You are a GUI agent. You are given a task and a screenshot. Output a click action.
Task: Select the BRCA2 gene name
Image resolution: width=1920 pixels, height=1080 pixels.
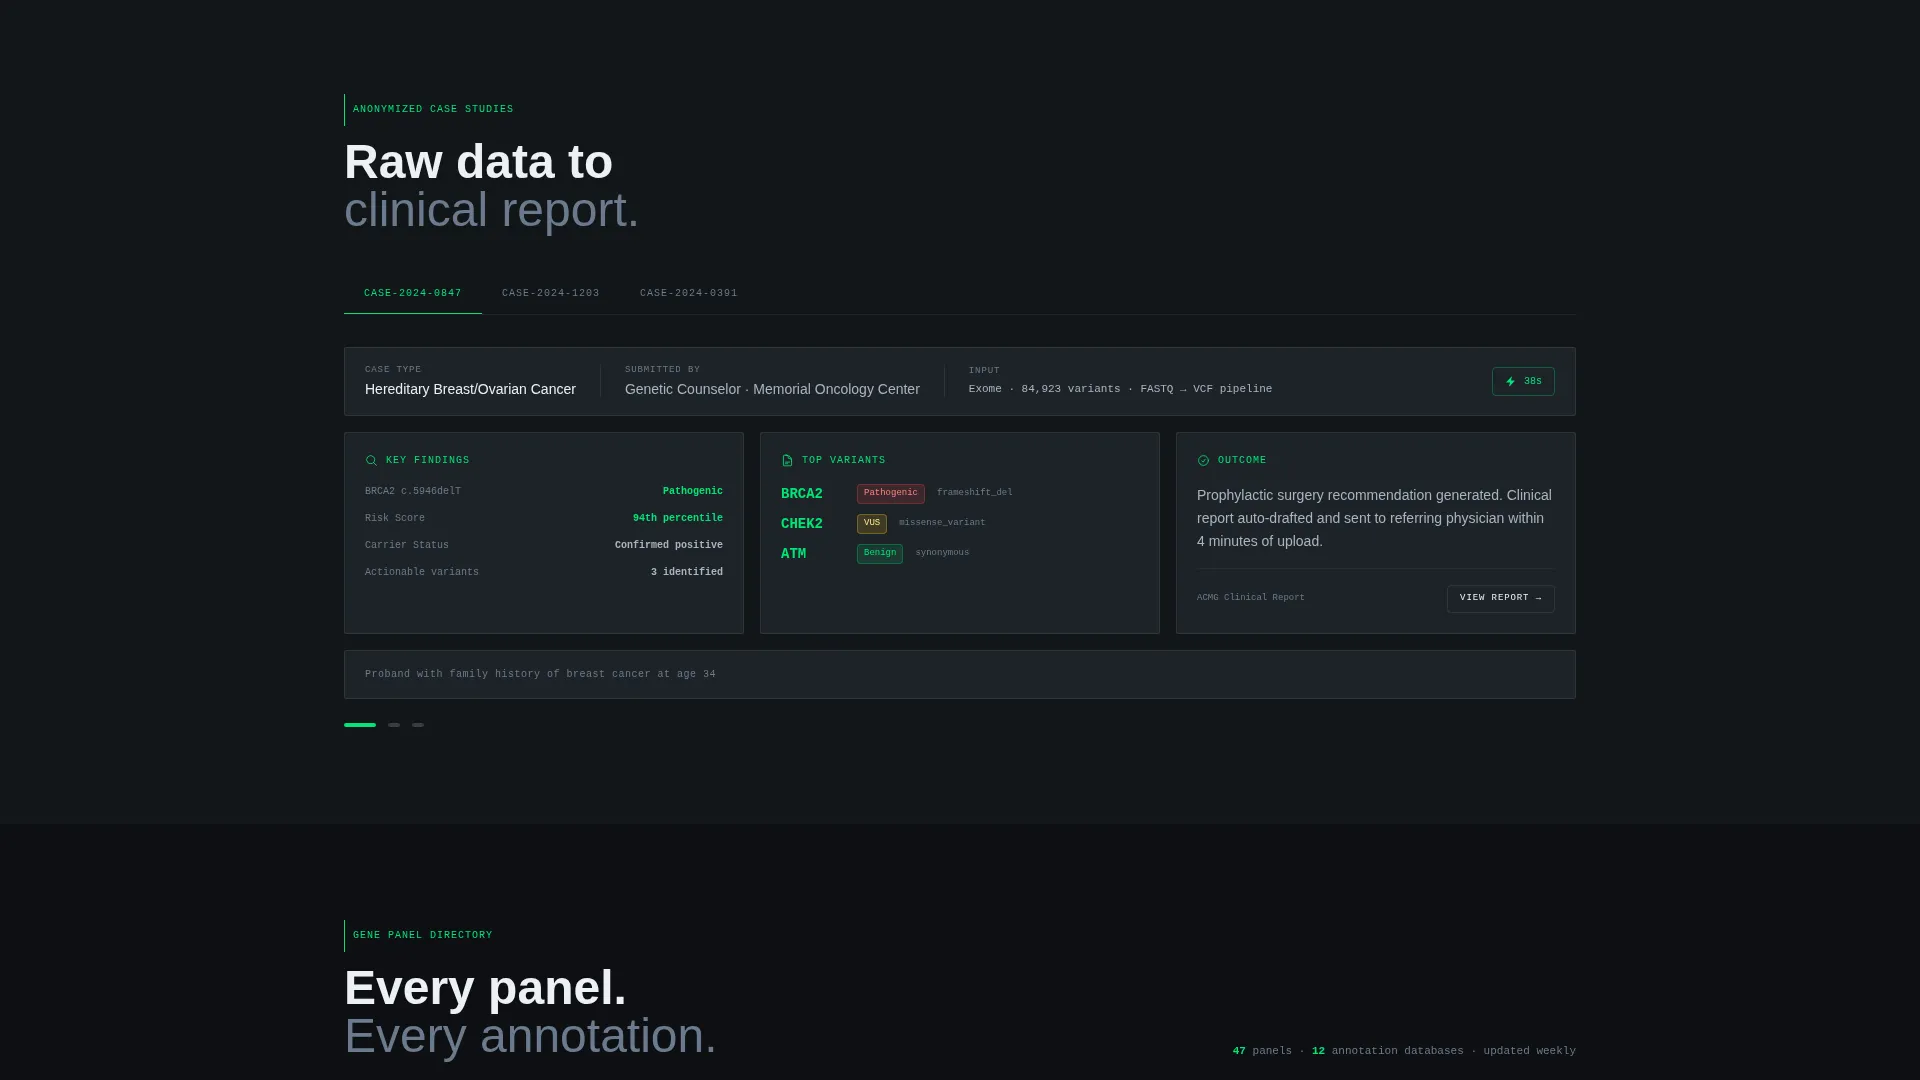[x=801, y=494]
